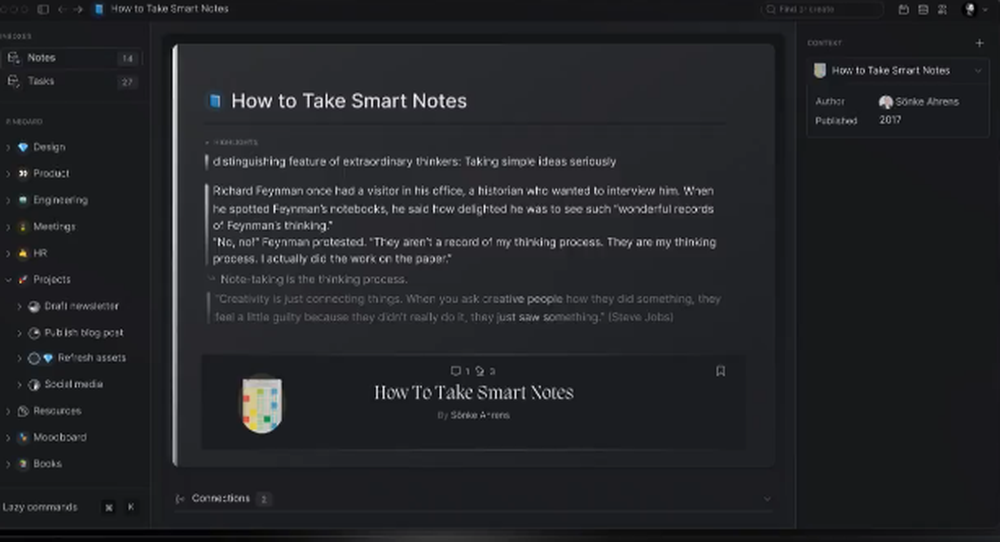Click the blue book icon in title bar
Image resolution: width=1000 pixels, height=542 pixels.
pos(99,10)
